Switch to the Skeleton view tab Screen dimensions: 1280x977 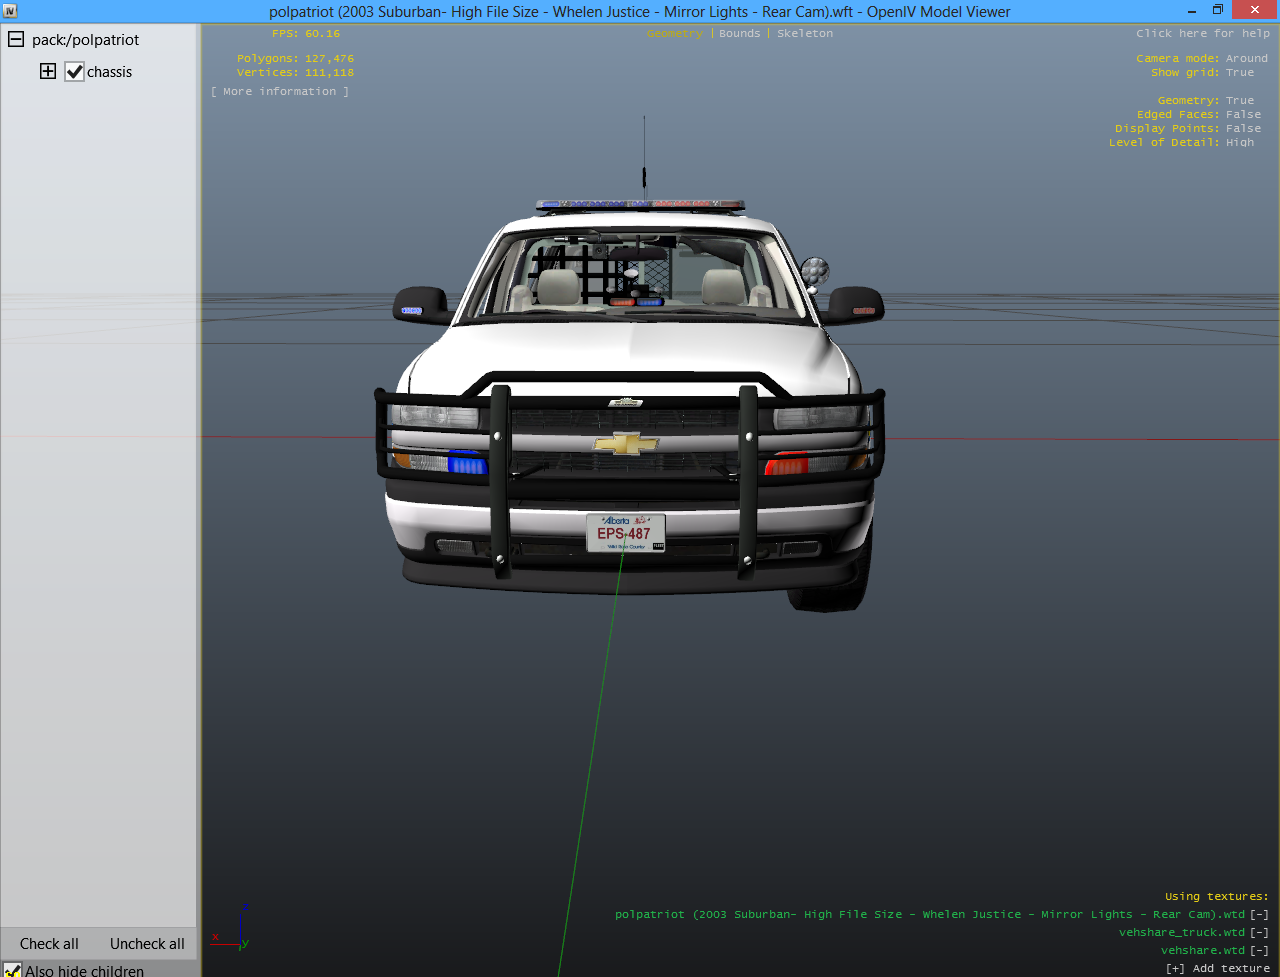point(804,33)
